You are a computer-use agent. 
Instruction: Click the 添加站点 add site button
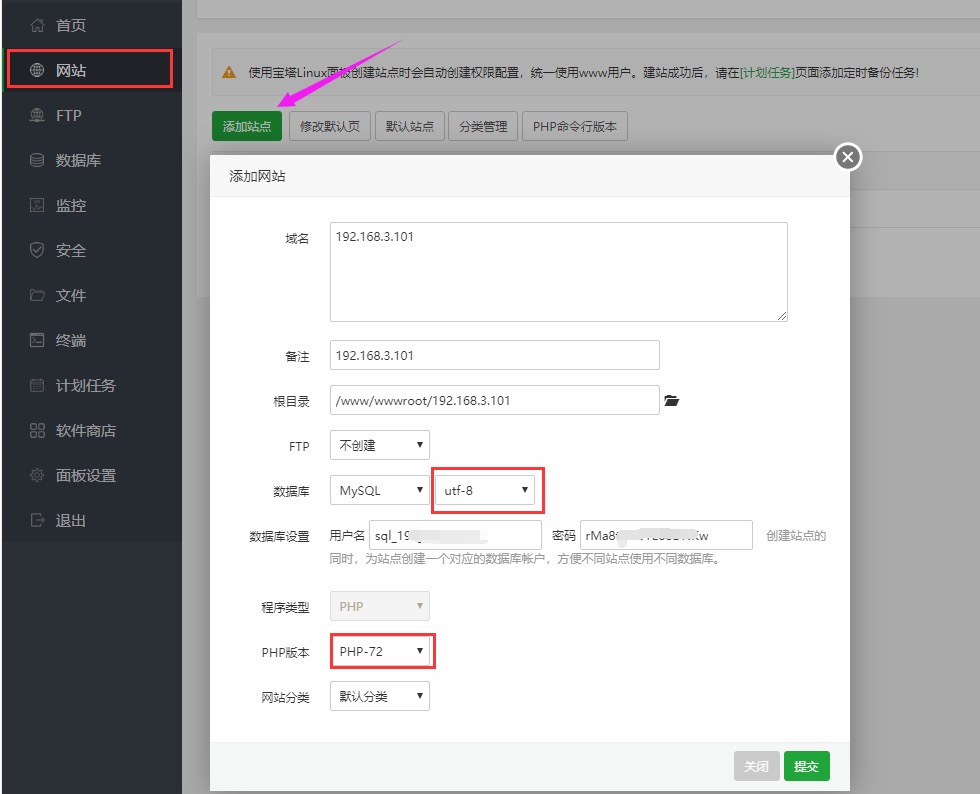(x=246, y=126)
